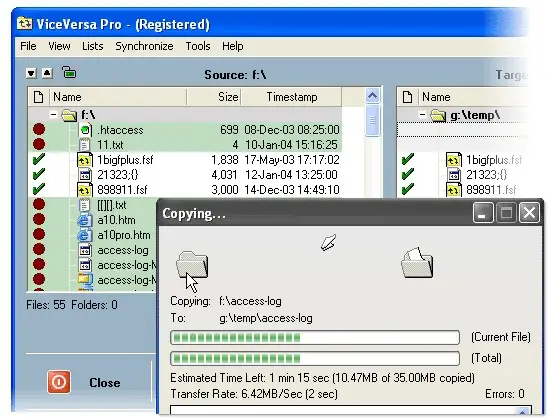
Task: Click the Source list scroll-up arrow
Action: tap(373, 95)
